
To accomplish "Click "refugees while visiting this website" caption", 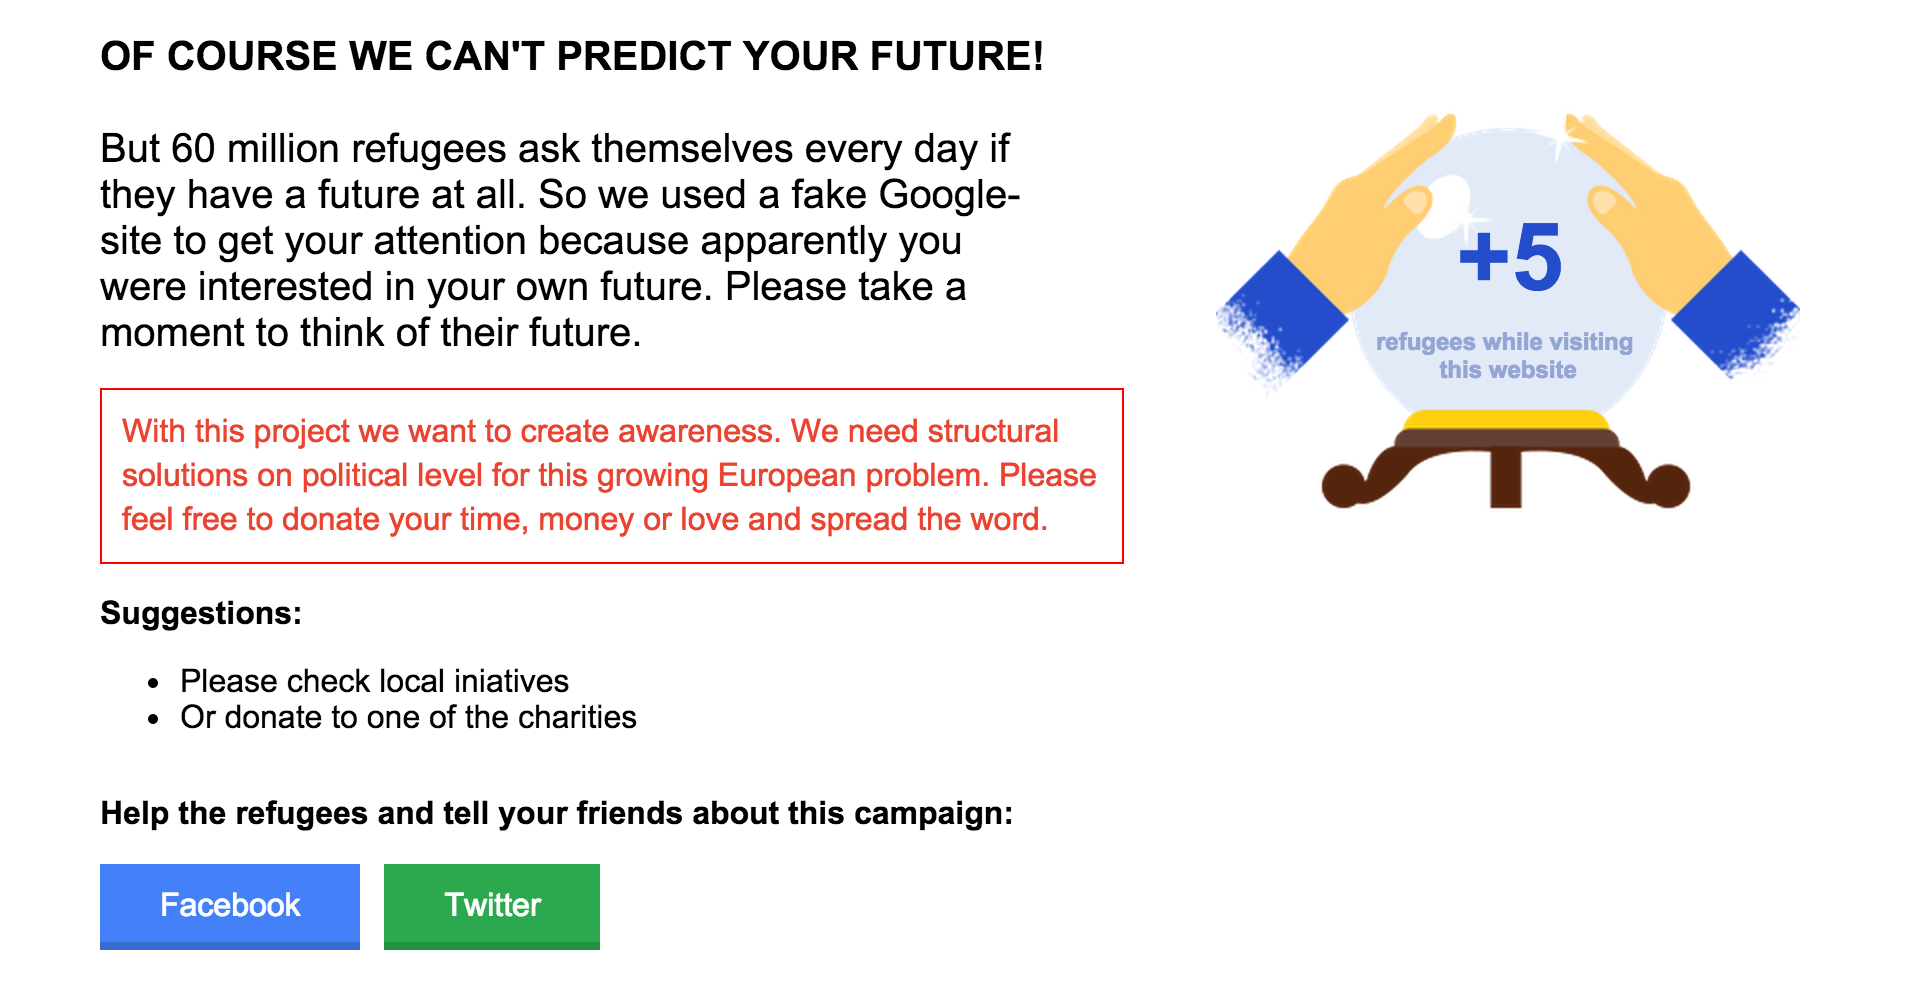I will (x=1505, y=356).
